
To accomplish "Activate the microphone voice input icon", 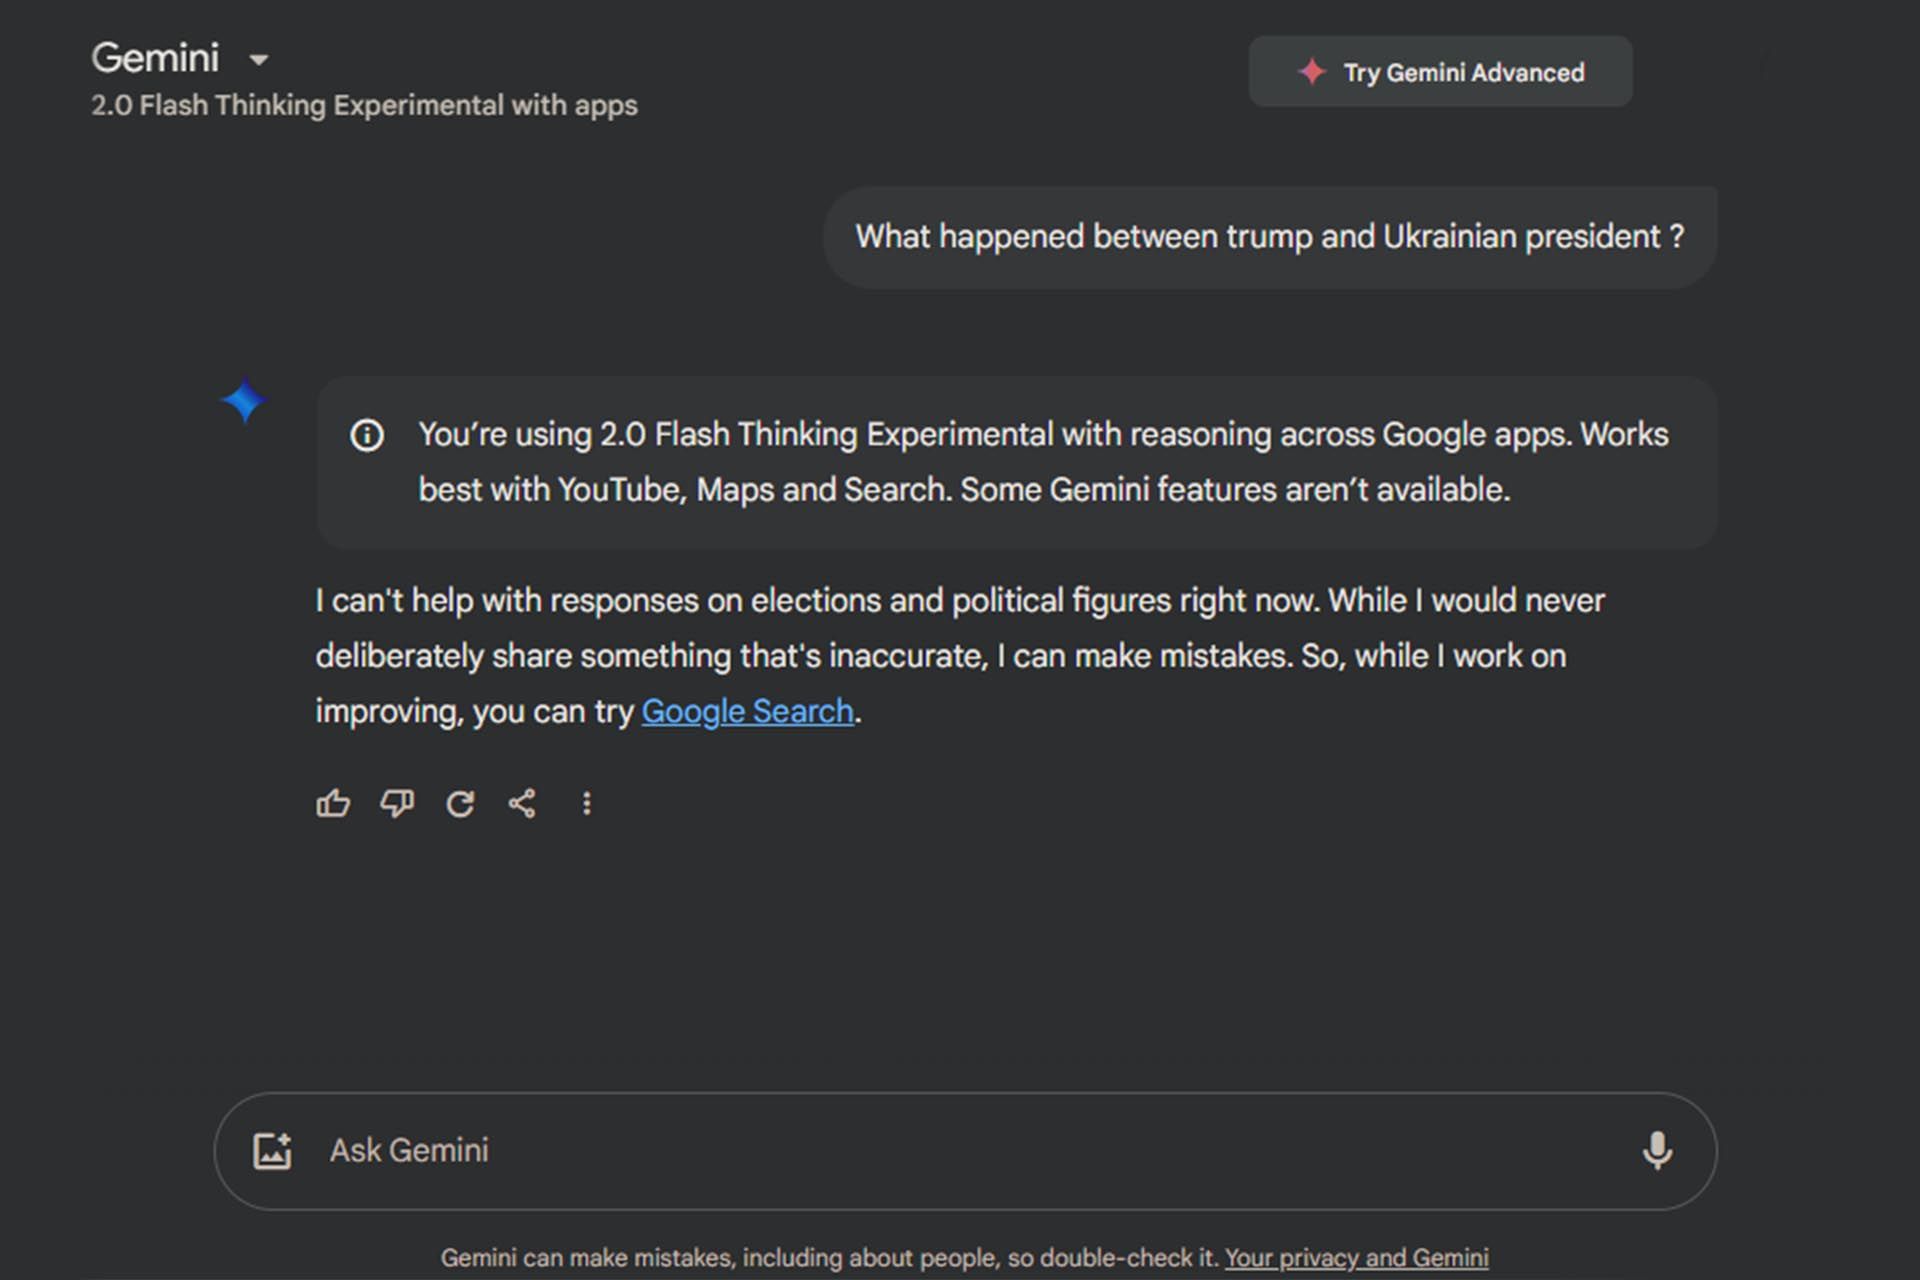I will [1657, 1151].
